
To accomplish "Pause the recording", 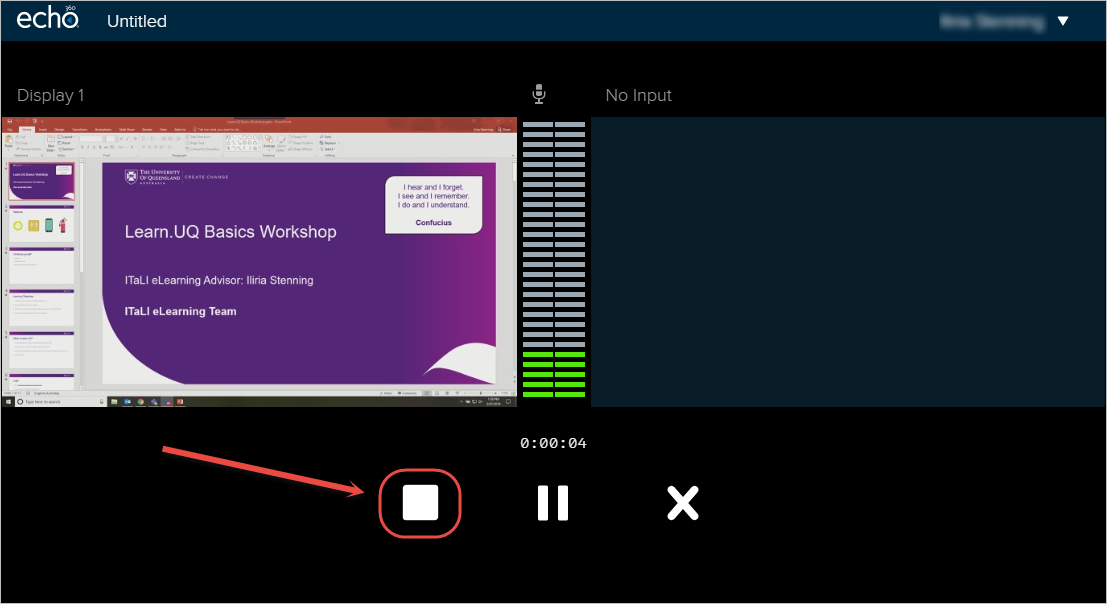I will 553,503.
